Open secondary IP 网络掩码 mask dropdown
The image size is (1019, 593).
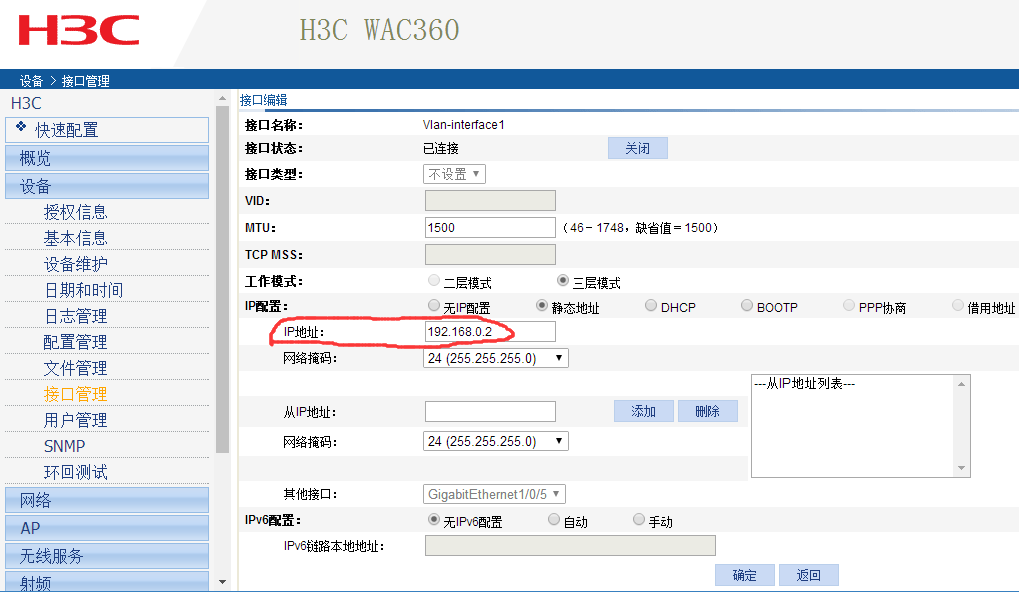tap(496, 441)
